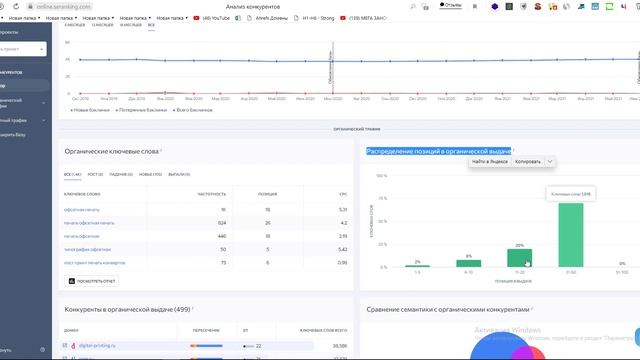Open first Новая папка bookmark folder
This screenshot has height=360, width=640.
(24, 18)
